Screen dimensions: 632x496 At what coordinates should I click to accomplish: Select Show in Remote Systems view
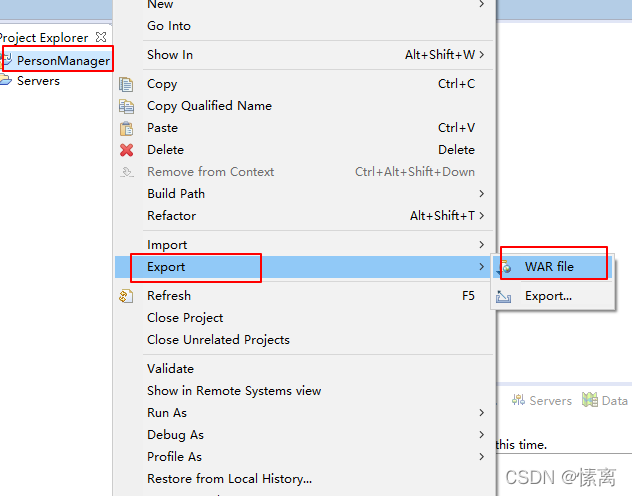(x=304, y=391)
